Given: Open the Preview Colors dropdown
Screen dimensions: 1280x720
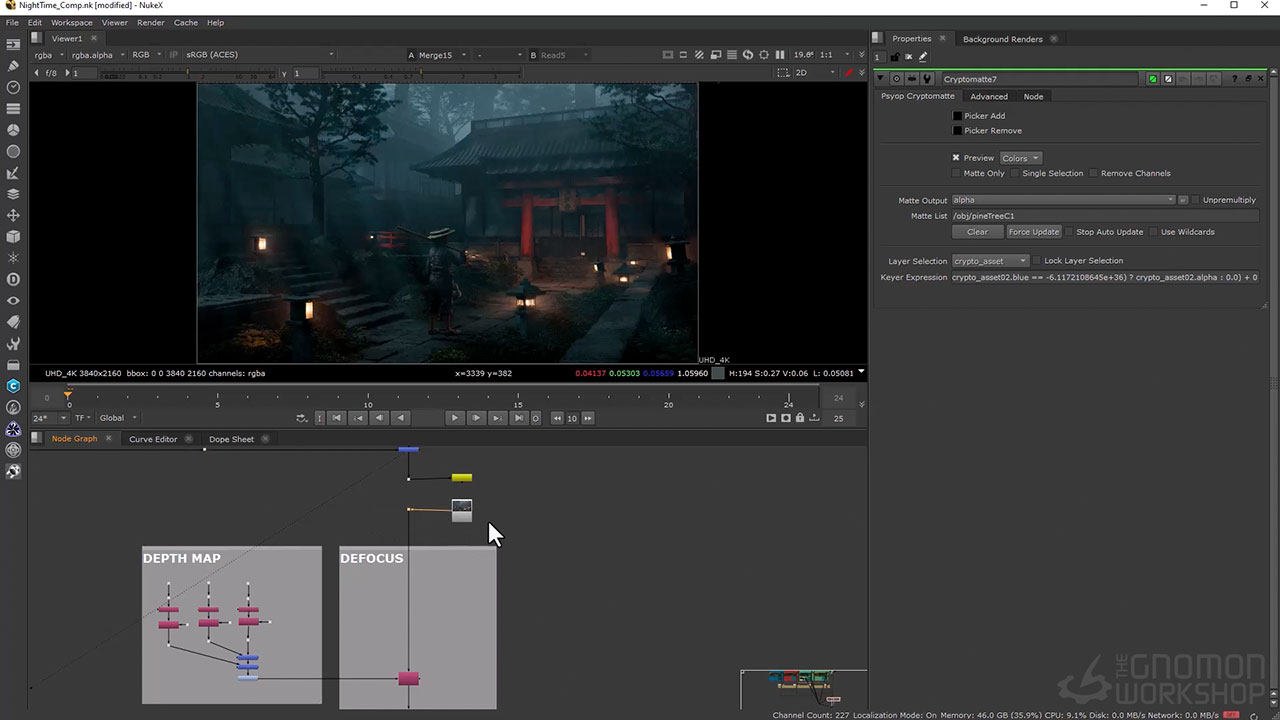Looking at the screenshot, I should coord(1020,158).
